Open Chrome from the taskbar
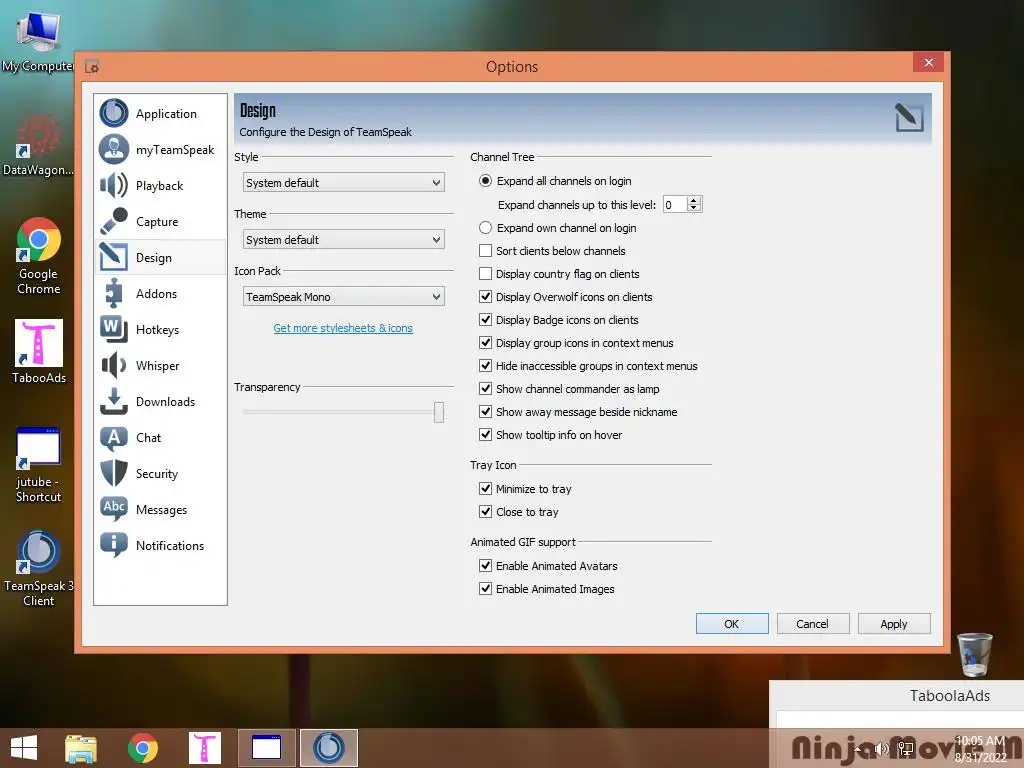Viewport: 1024px width, 768px height. tap(142, 748)
